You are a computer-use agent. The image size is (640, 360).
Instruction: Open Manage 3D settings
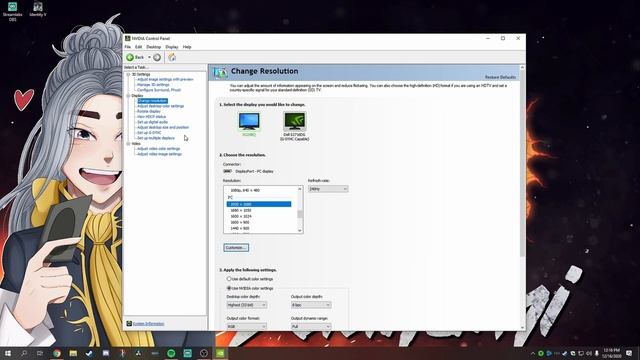(x=153, y=85)
